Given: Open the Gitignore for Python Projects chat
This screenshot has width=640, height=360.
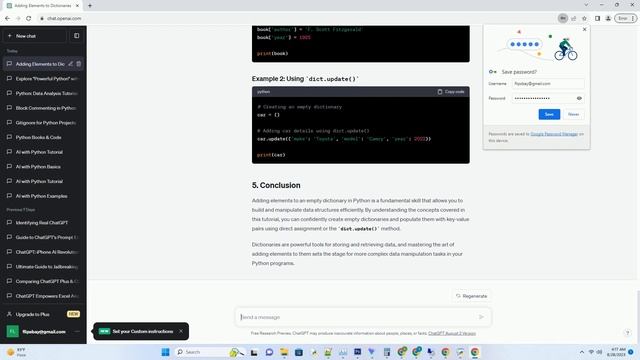Looking at the screenshot, I should (x=43, y=123).
